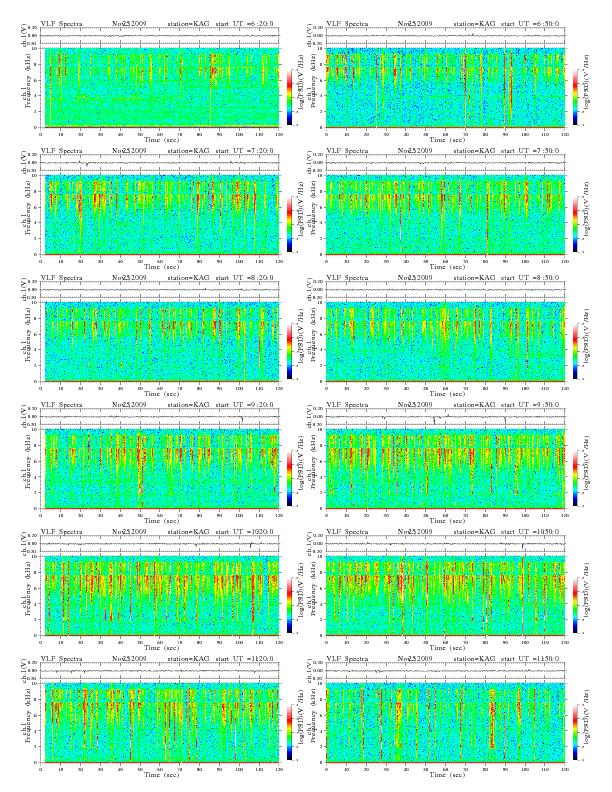Screen dimensions: 612x792
Task: Click the color legend of the 11:20:0 plot
Action: tap(289, 732)
